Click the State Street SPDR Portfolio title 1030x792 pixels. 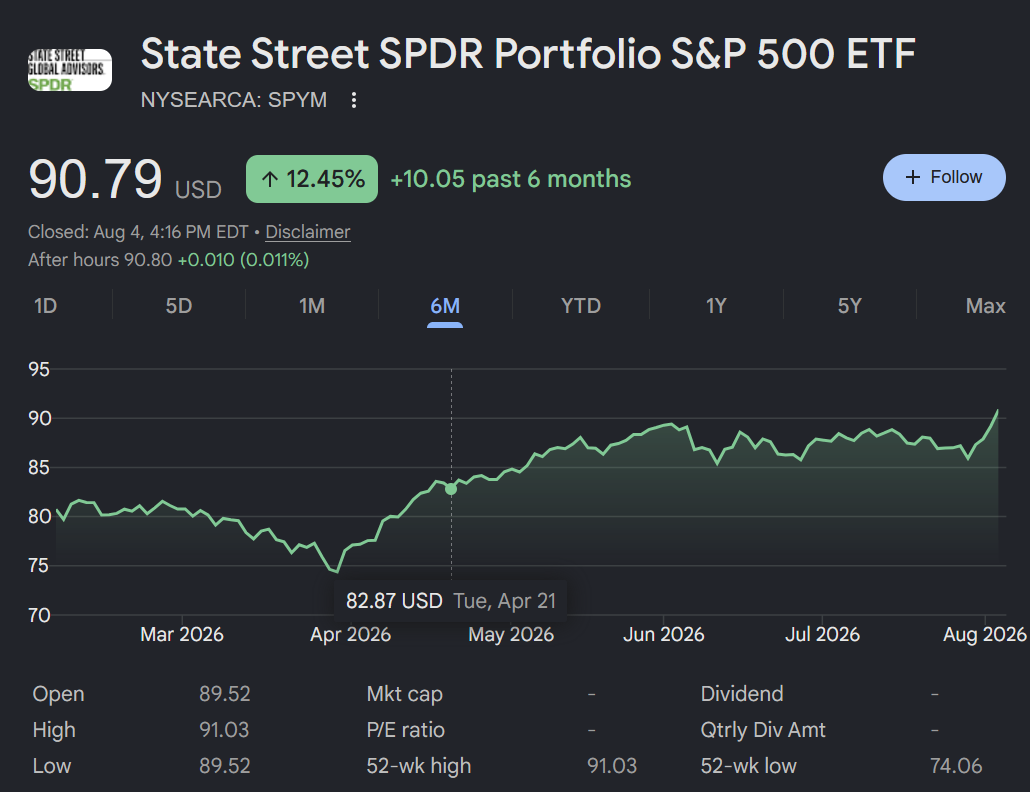[x=528, y=53]
